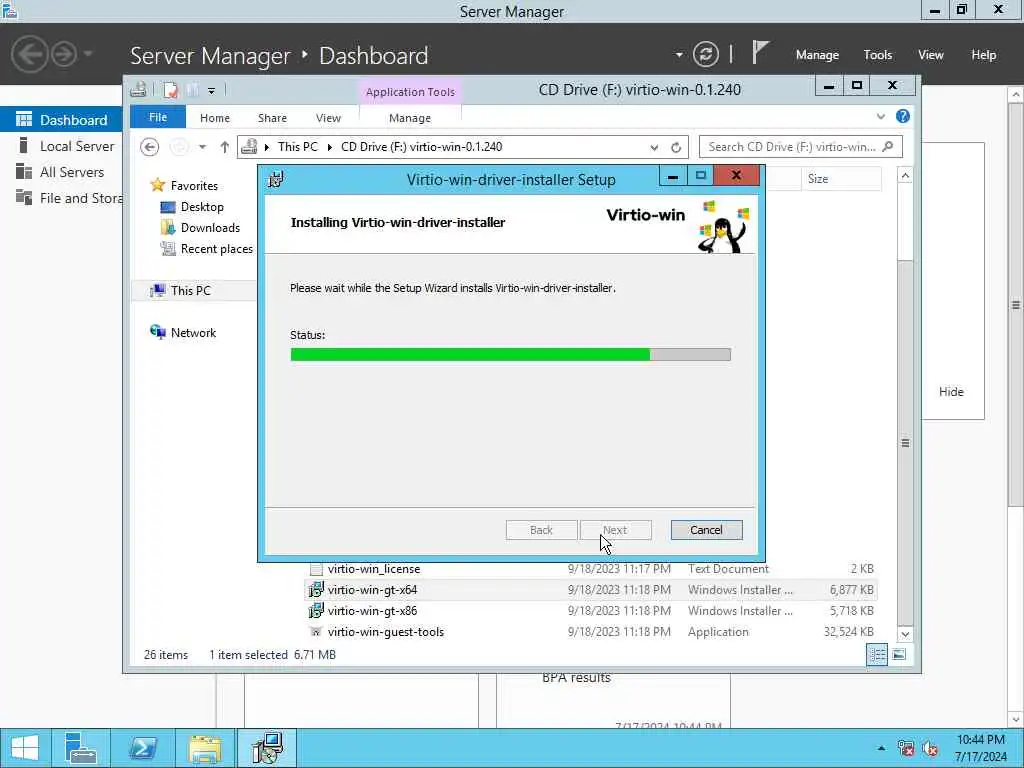Cancel the Virtio-win driver installation
Viewport: 1024px width, 768px height.
tap(706, 530)
